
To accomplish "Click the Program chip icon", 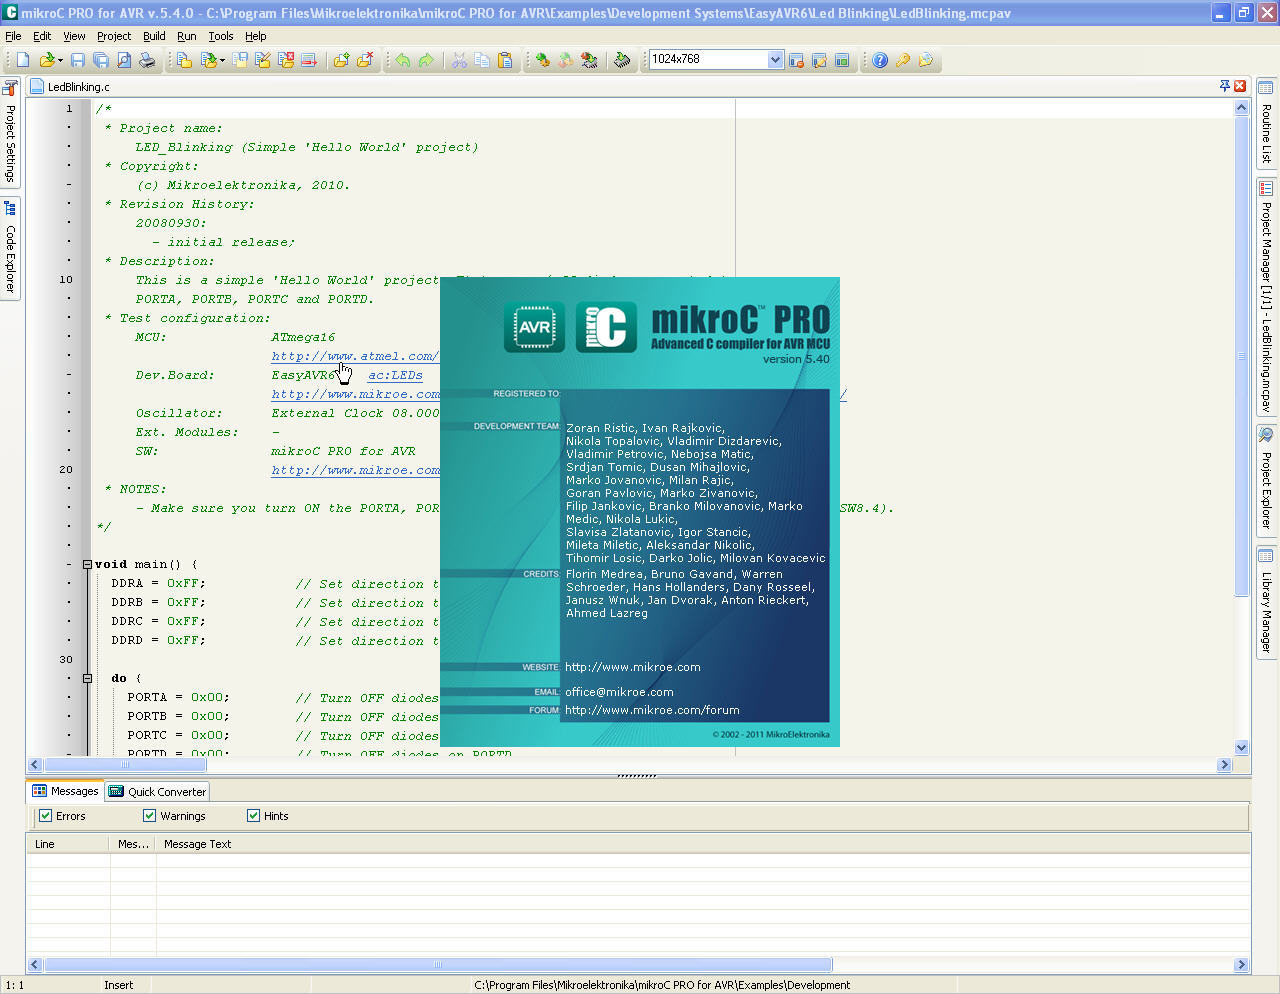I will (x=622, y=60).
